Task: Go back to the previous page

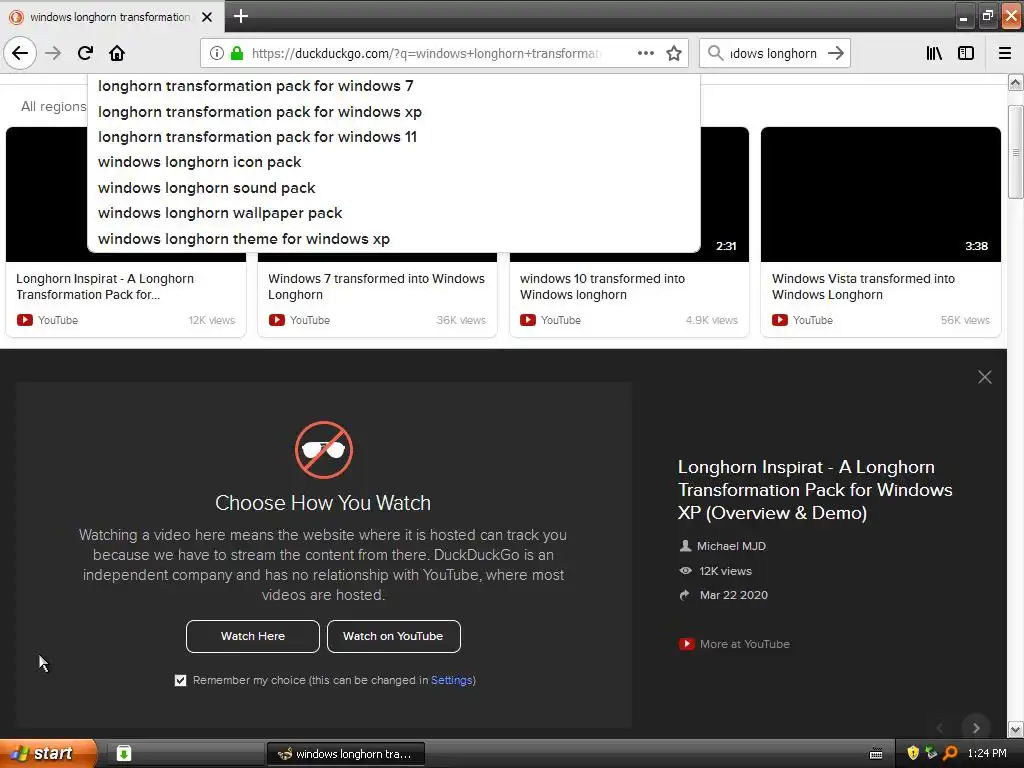Action: 20,54
